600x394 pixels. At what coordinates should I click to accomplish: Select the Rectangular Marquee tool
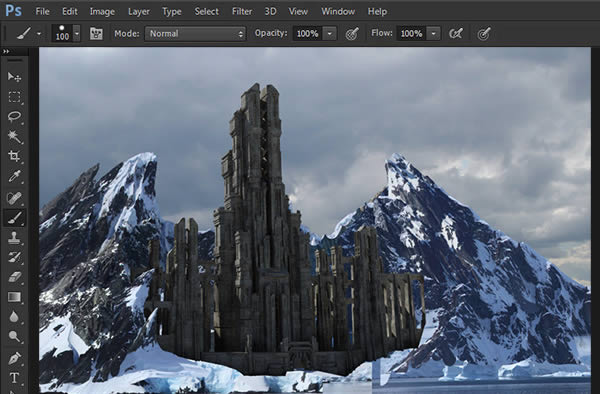coord(15,97)
